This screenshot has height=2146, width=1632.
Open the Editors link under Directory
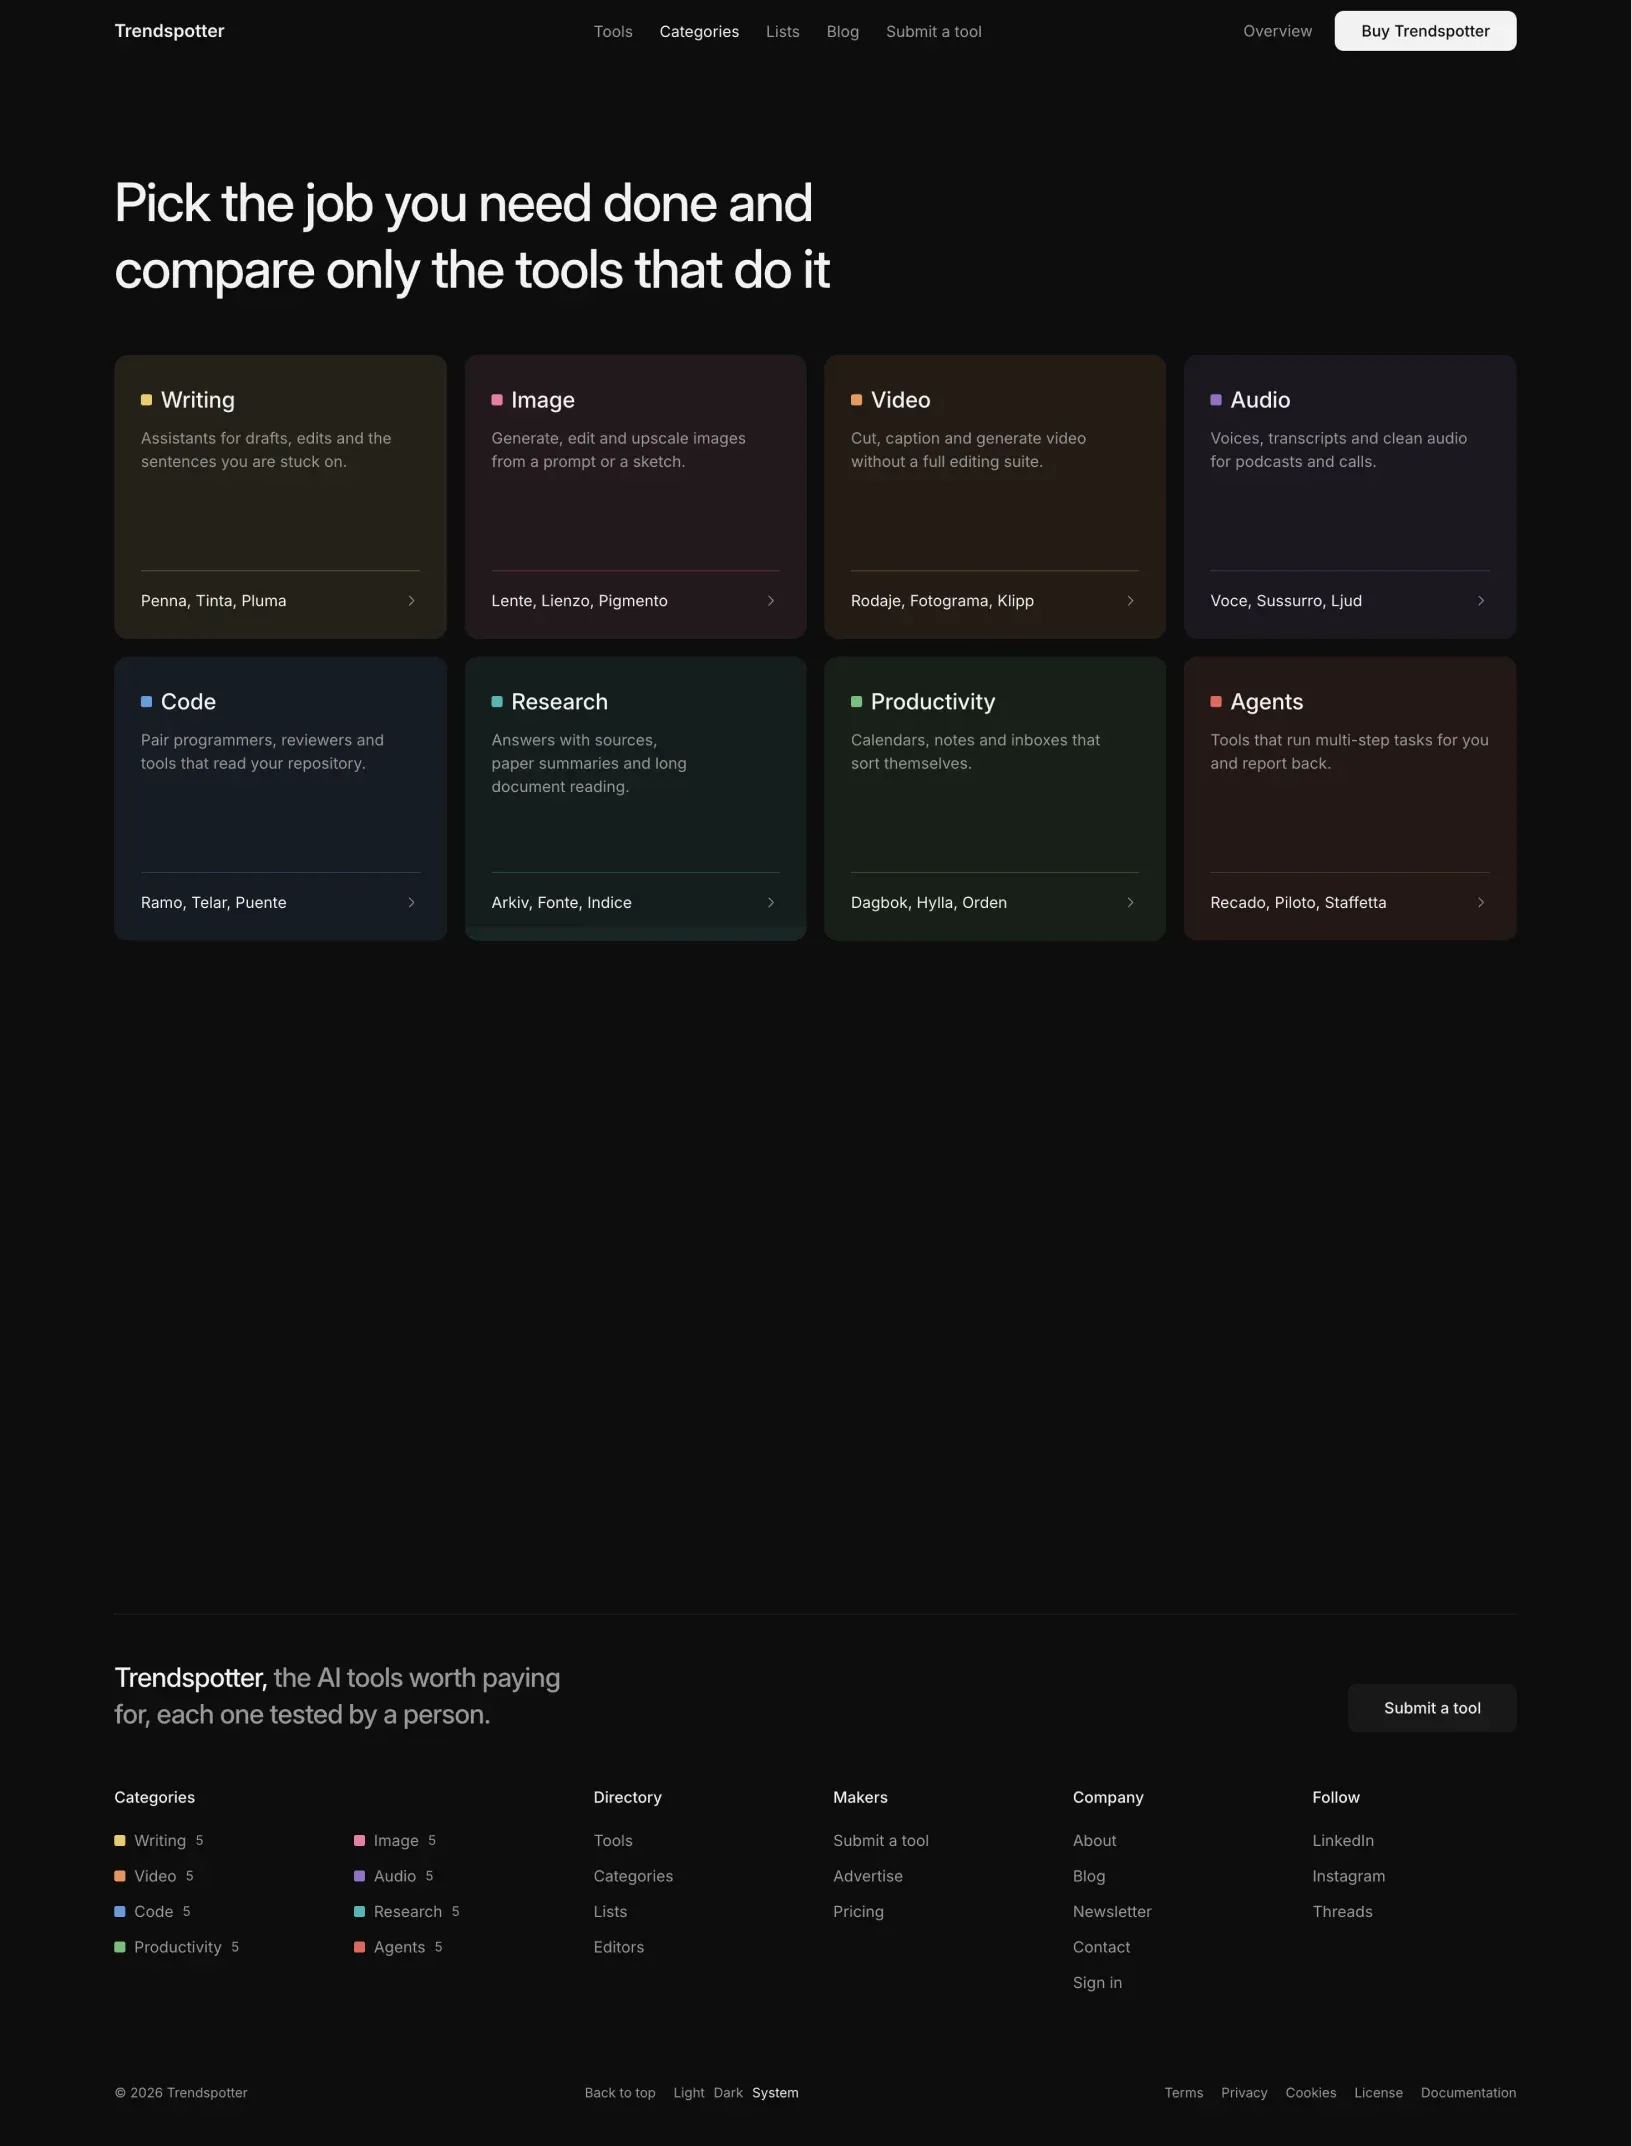point(619,1947)
